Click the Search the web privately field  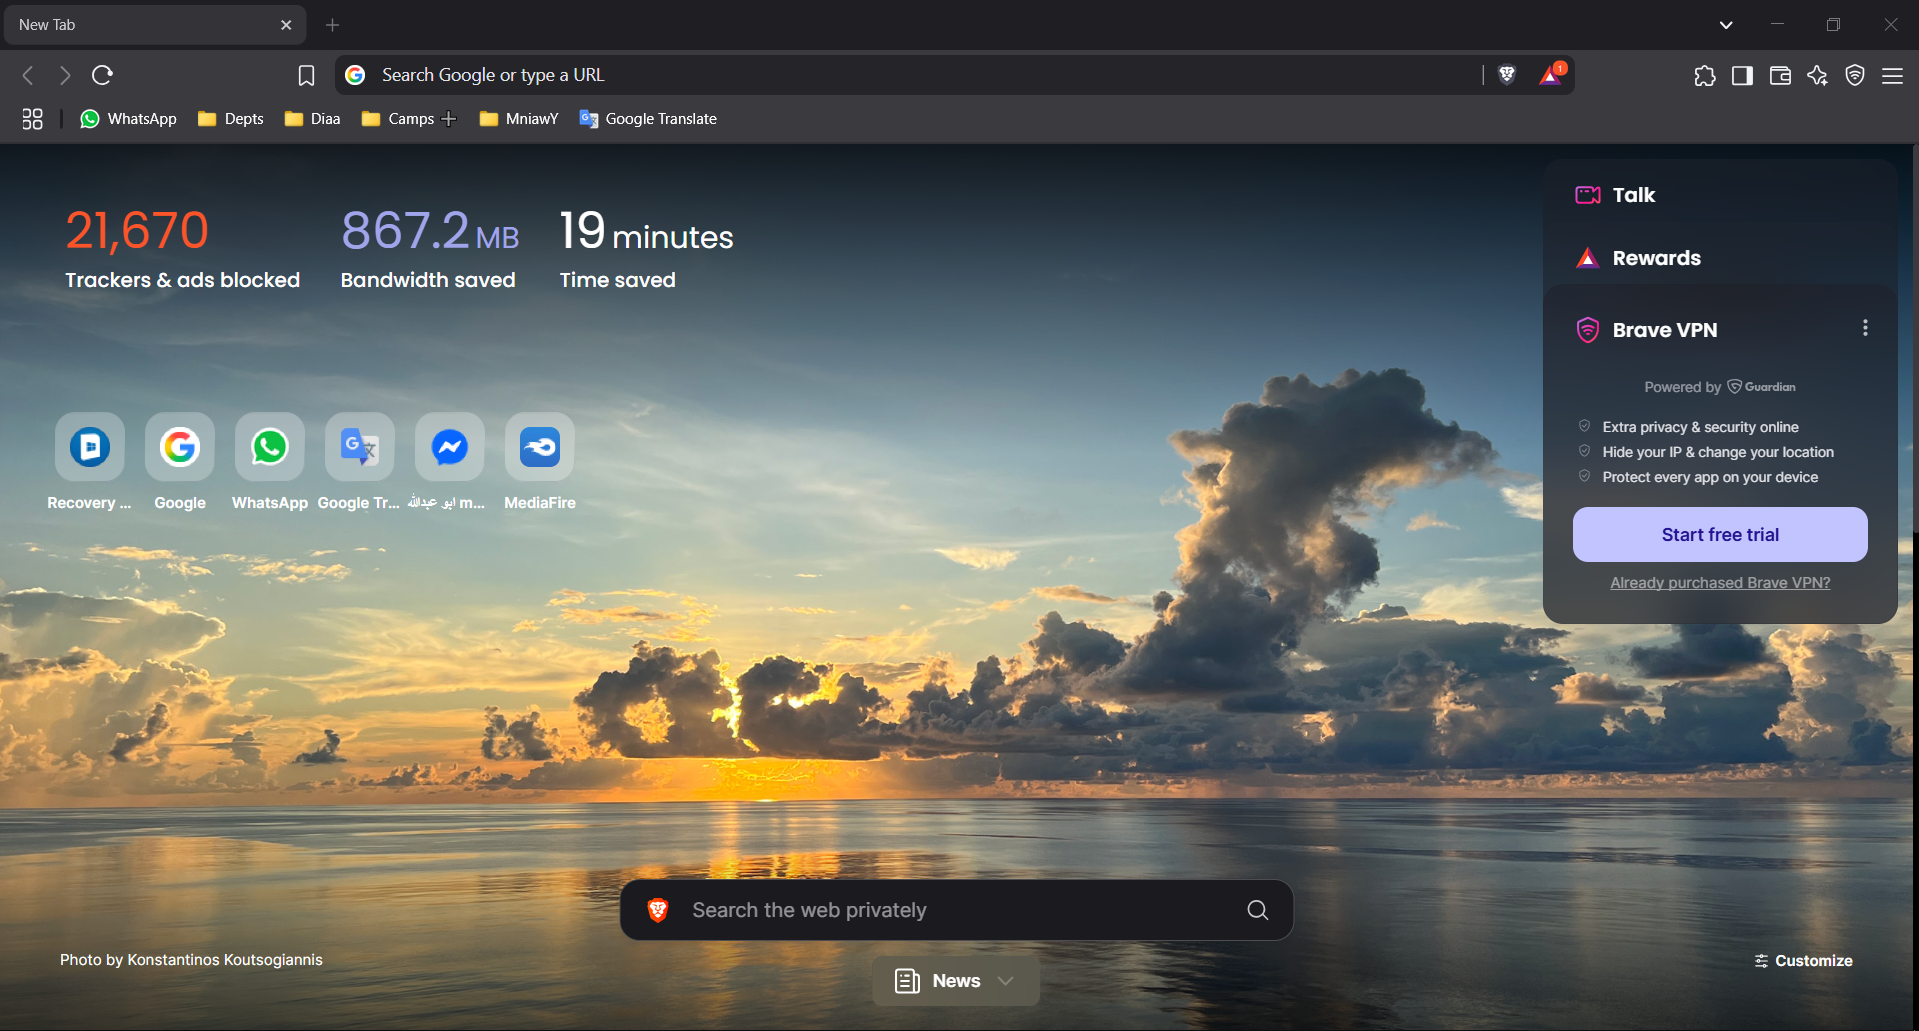[x=957, y=910]
